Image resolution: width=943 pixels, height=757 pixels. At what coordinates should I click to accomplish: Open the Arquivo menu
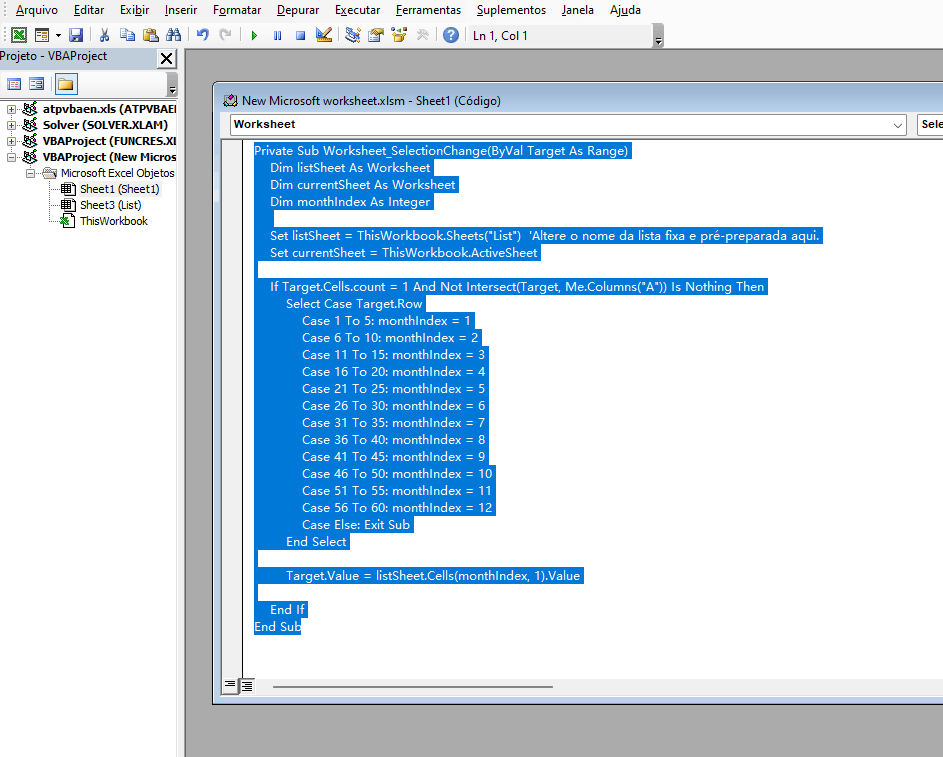click(37, 10)
